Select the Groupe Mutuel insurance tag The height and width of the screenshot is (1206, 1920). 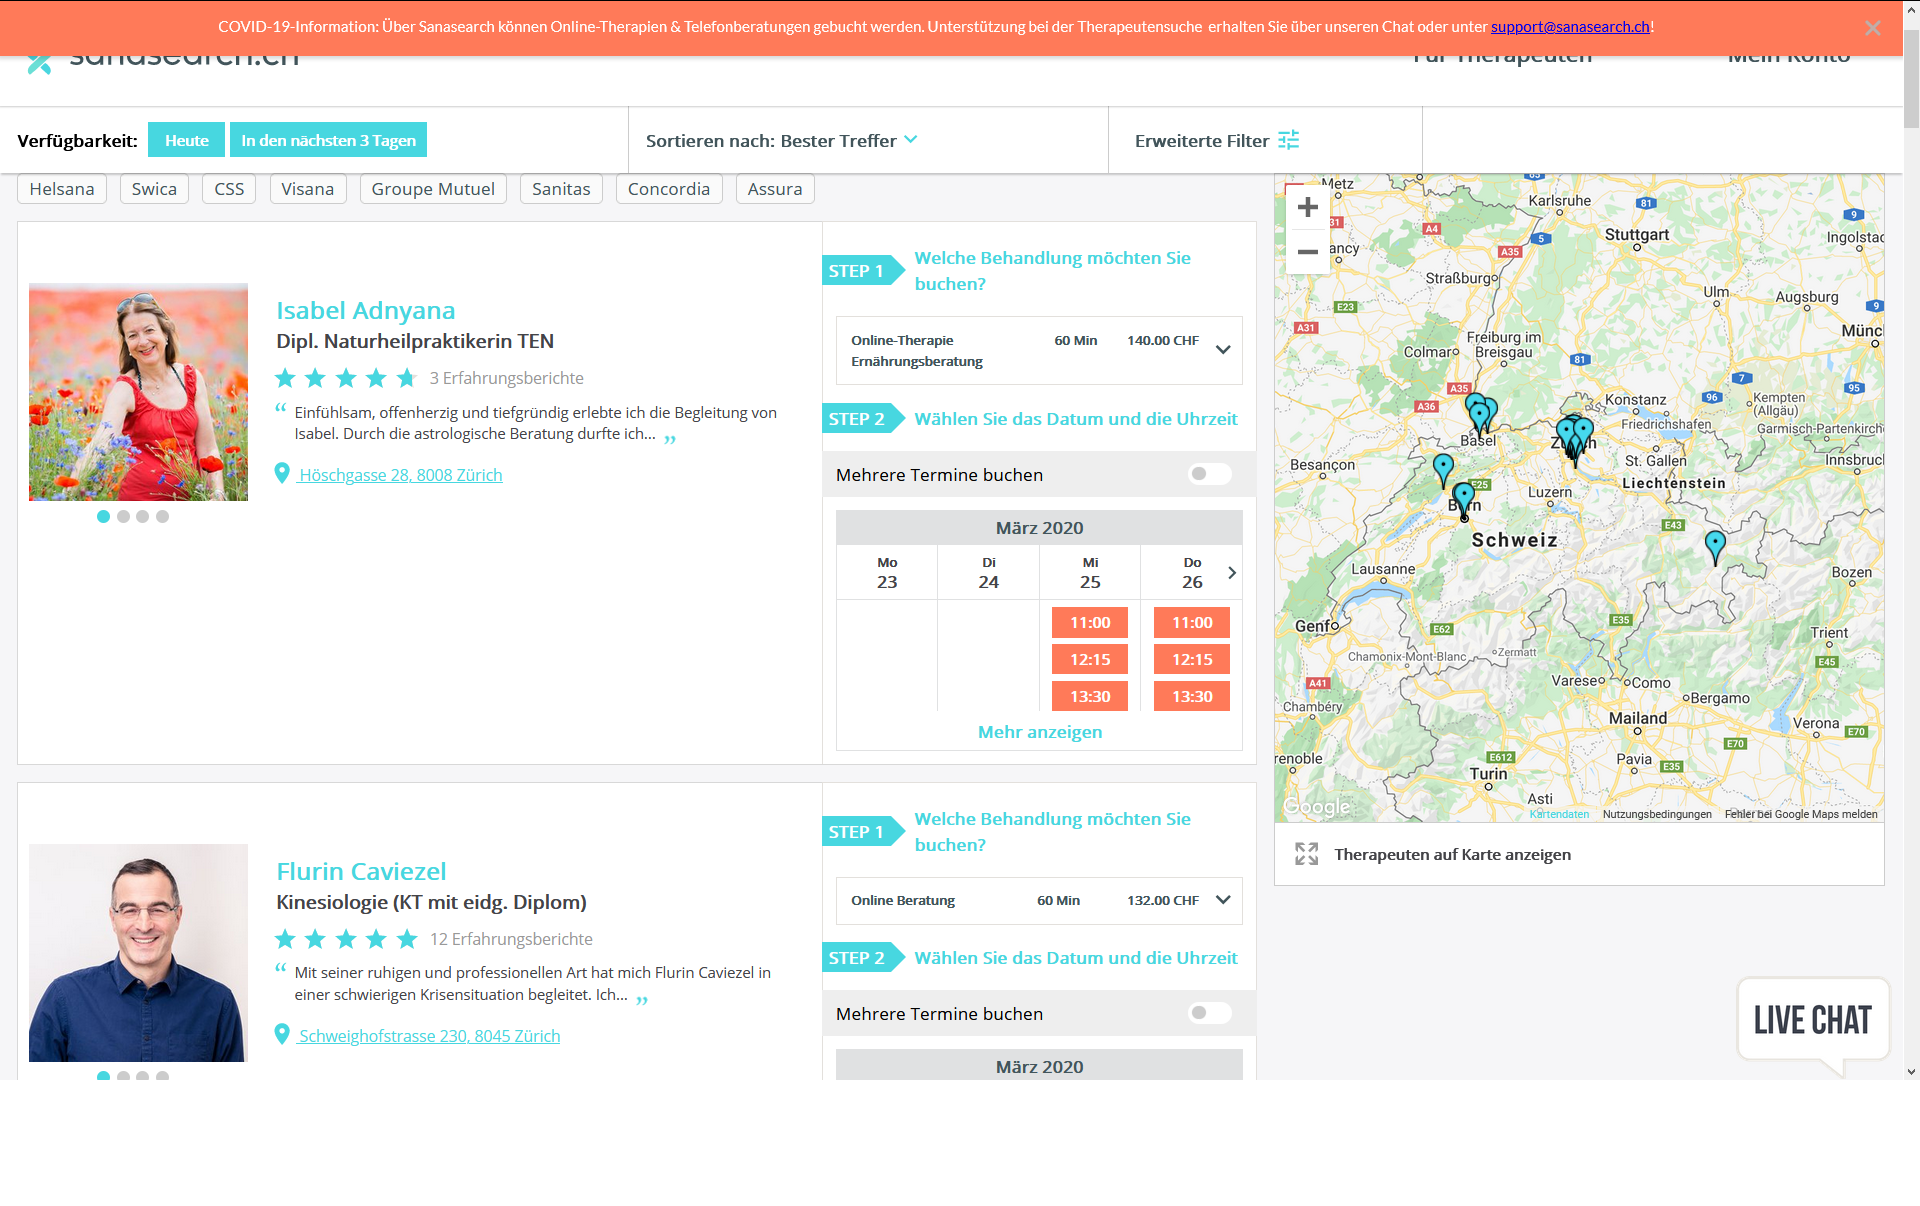point(433,189)
